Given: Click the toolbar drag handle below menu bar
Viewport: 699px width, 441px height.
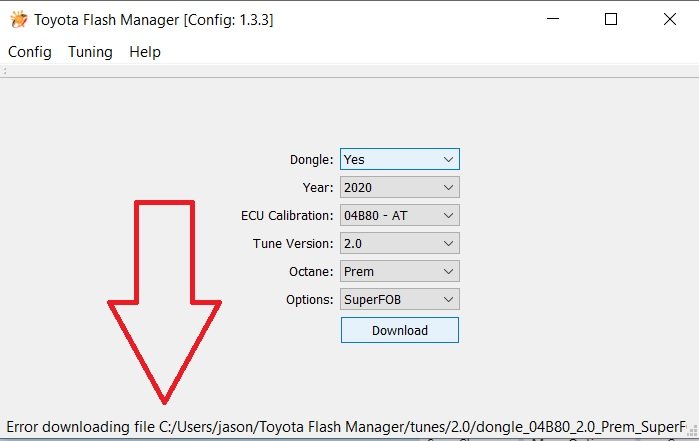Looking at the screenshot, I should point(4,71).
